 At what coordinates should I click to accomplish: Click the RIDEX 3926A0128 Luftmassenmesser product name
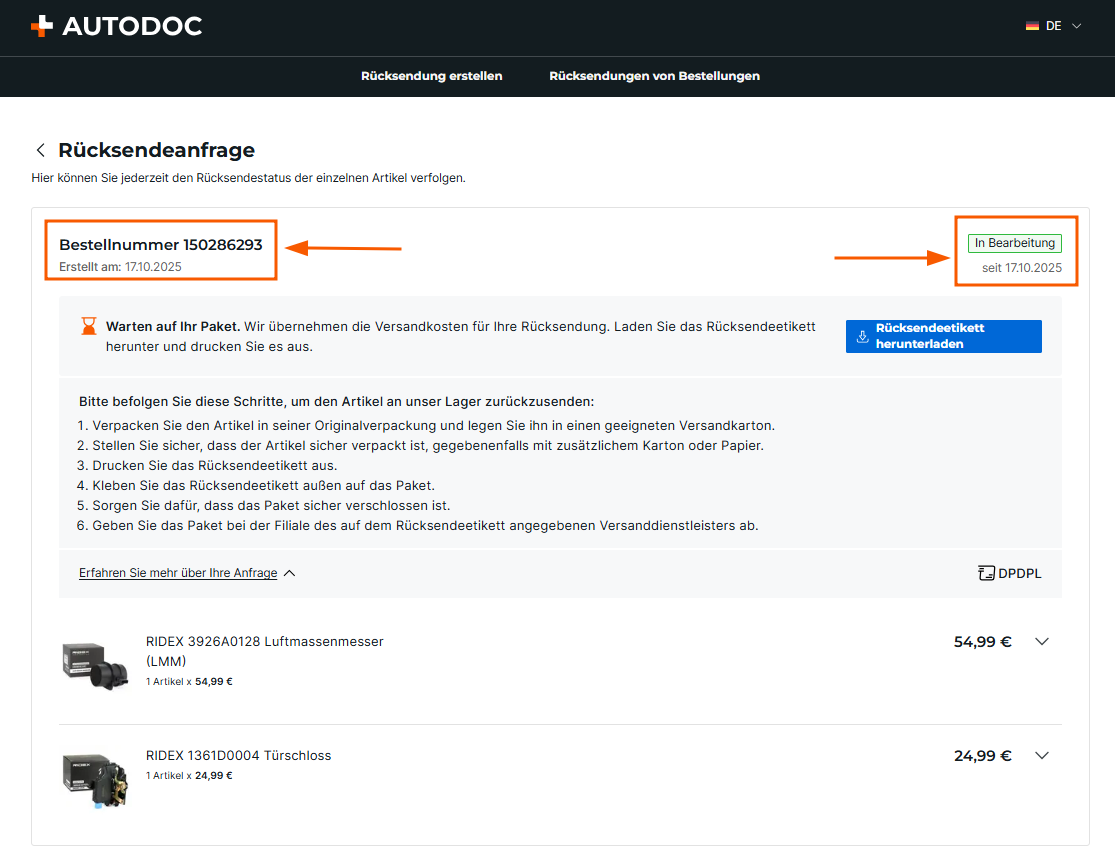(x=264, y=642)
